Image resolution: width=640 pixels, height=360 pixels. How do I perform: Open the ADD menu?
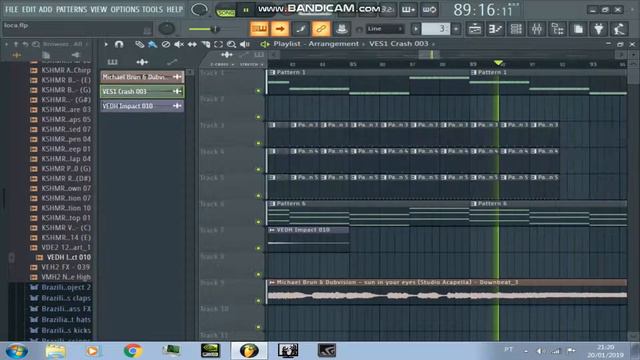[x=45, y=9]
